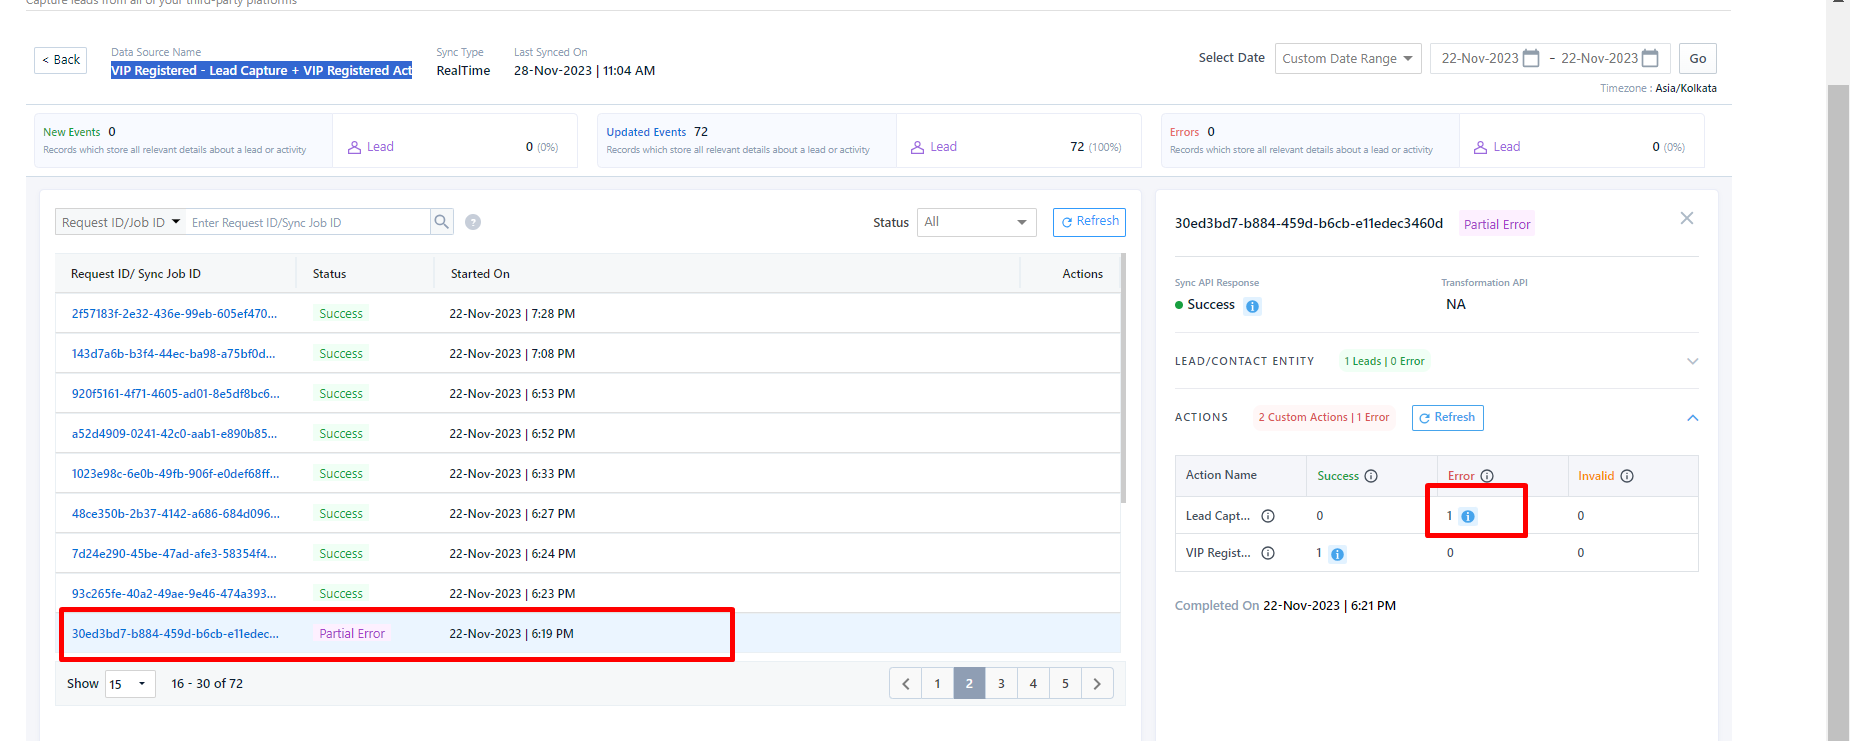Click the 1 Leads | 0 Error badge
Viewport: 1850px width, 741px height.
(x=1384, y=362)
